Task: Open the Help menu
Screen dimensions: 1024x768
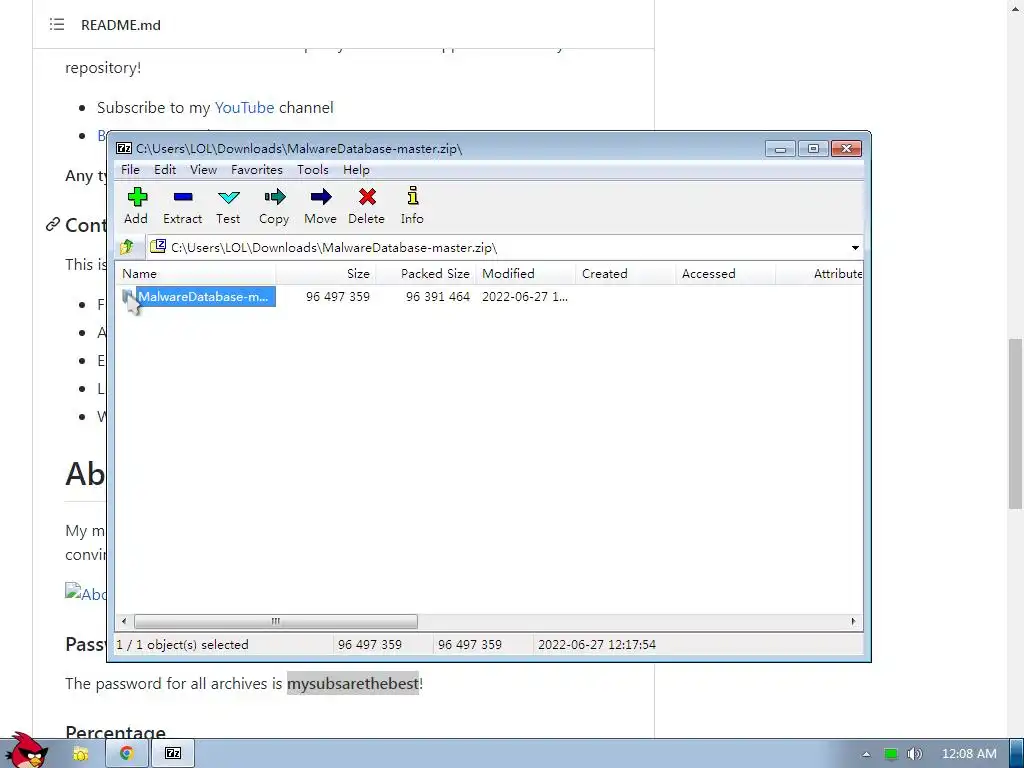Action: click(356, 170)
